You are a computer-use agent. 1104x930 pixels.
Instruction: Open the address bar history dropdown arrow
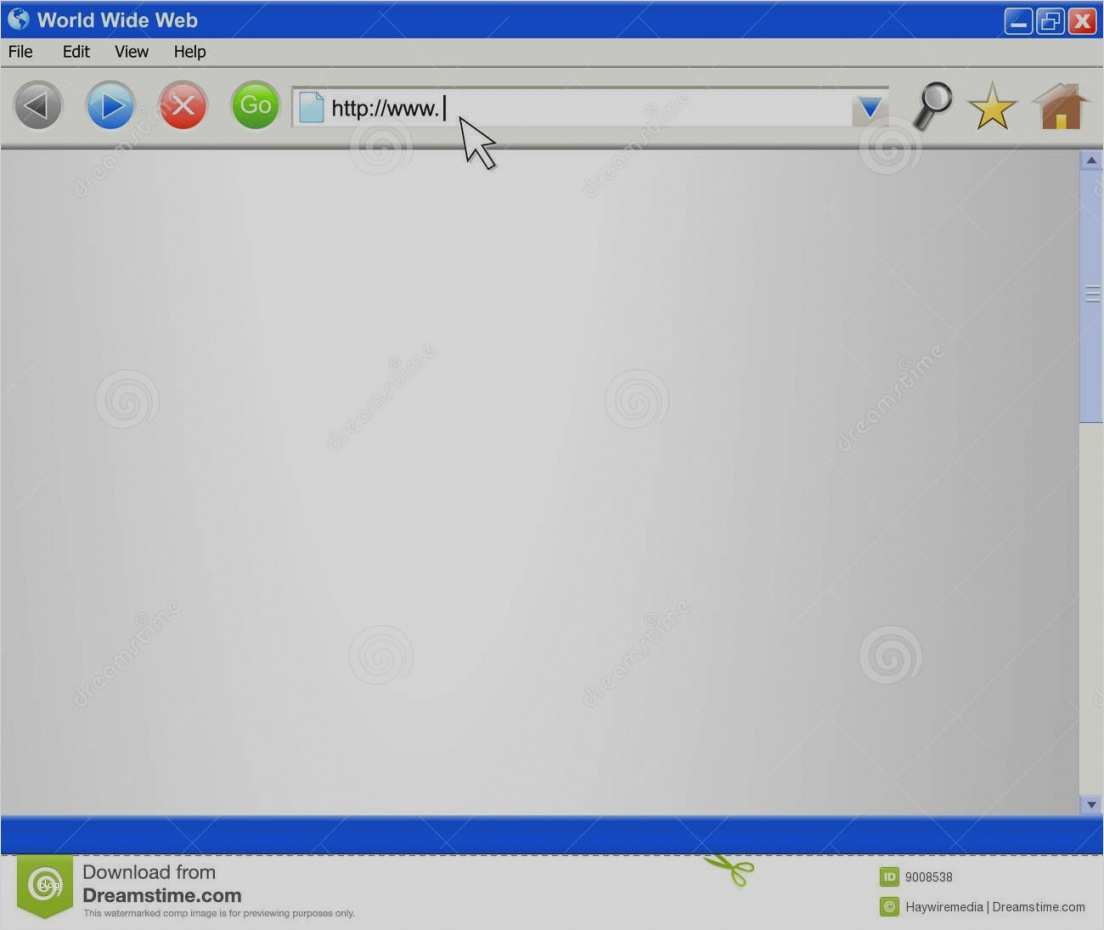tap(869, 105)
